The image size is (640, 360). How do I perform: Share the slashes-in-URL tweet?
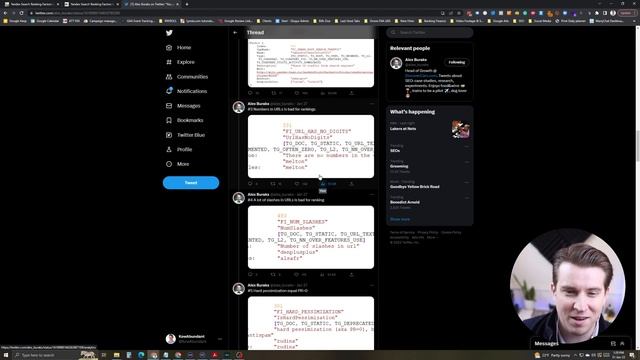tap(351, 275)
